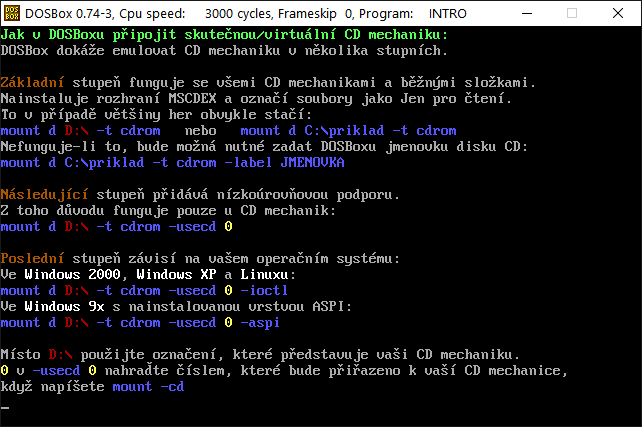Click the blinking cursor at the bottom
The image size is (642, 427).
[5, 407]
